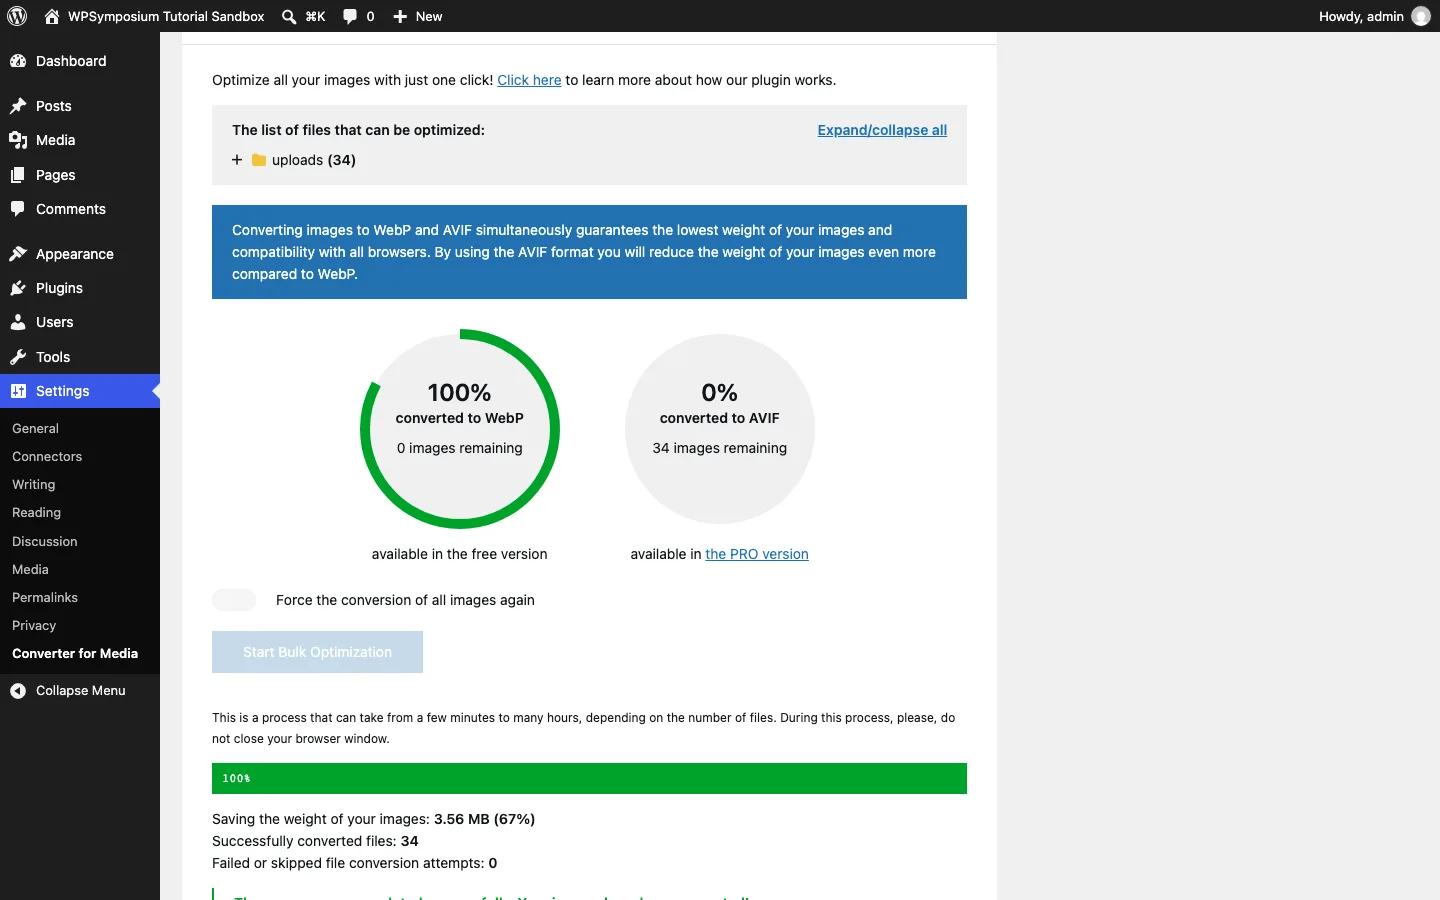This screenshot has height=900, width=1440.
Task: Click the WordPress logo icon
Action: (17, 16)
